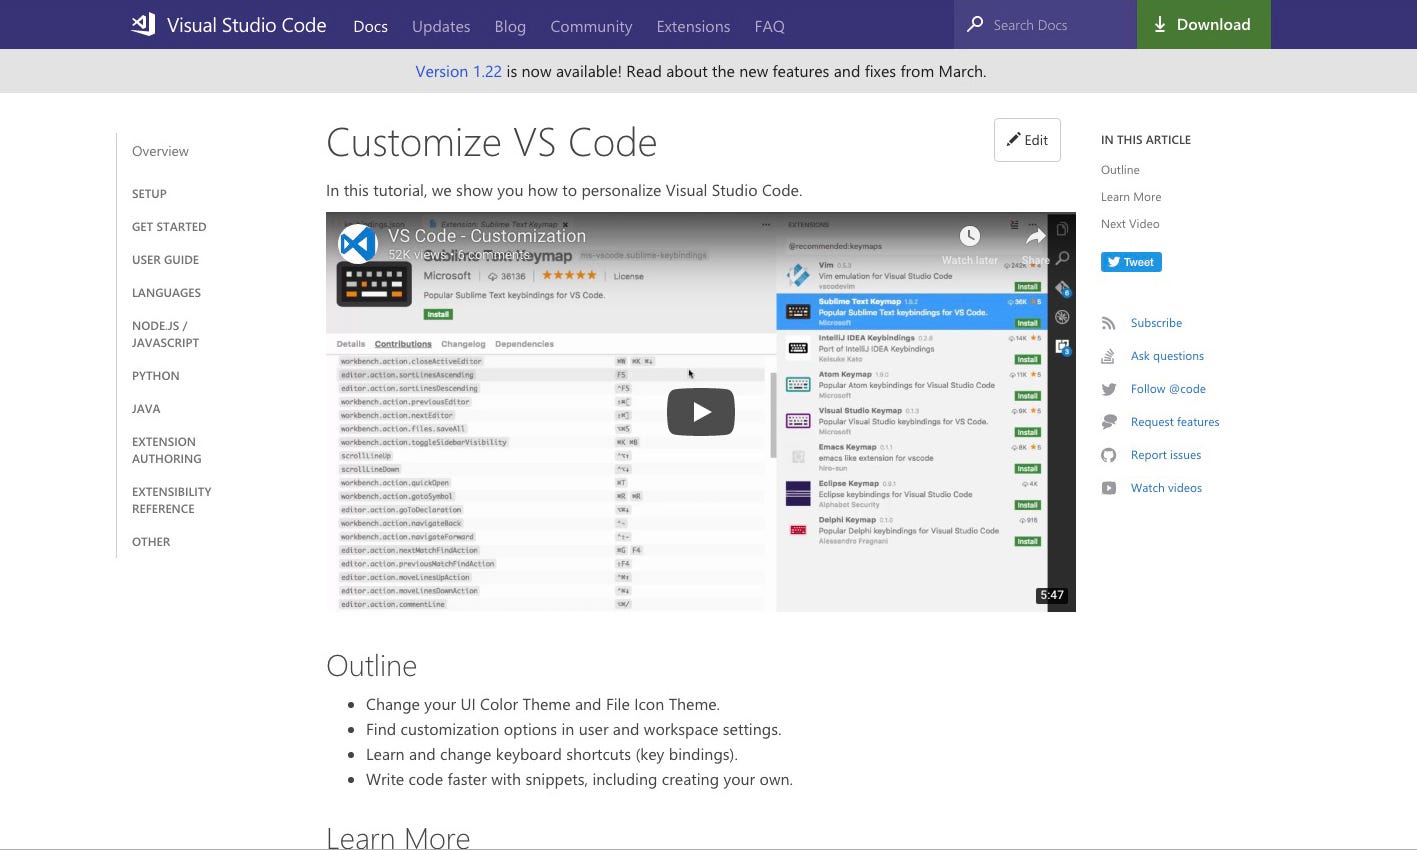
Task: Click the download arrow icon
Action: (1160, 25)
